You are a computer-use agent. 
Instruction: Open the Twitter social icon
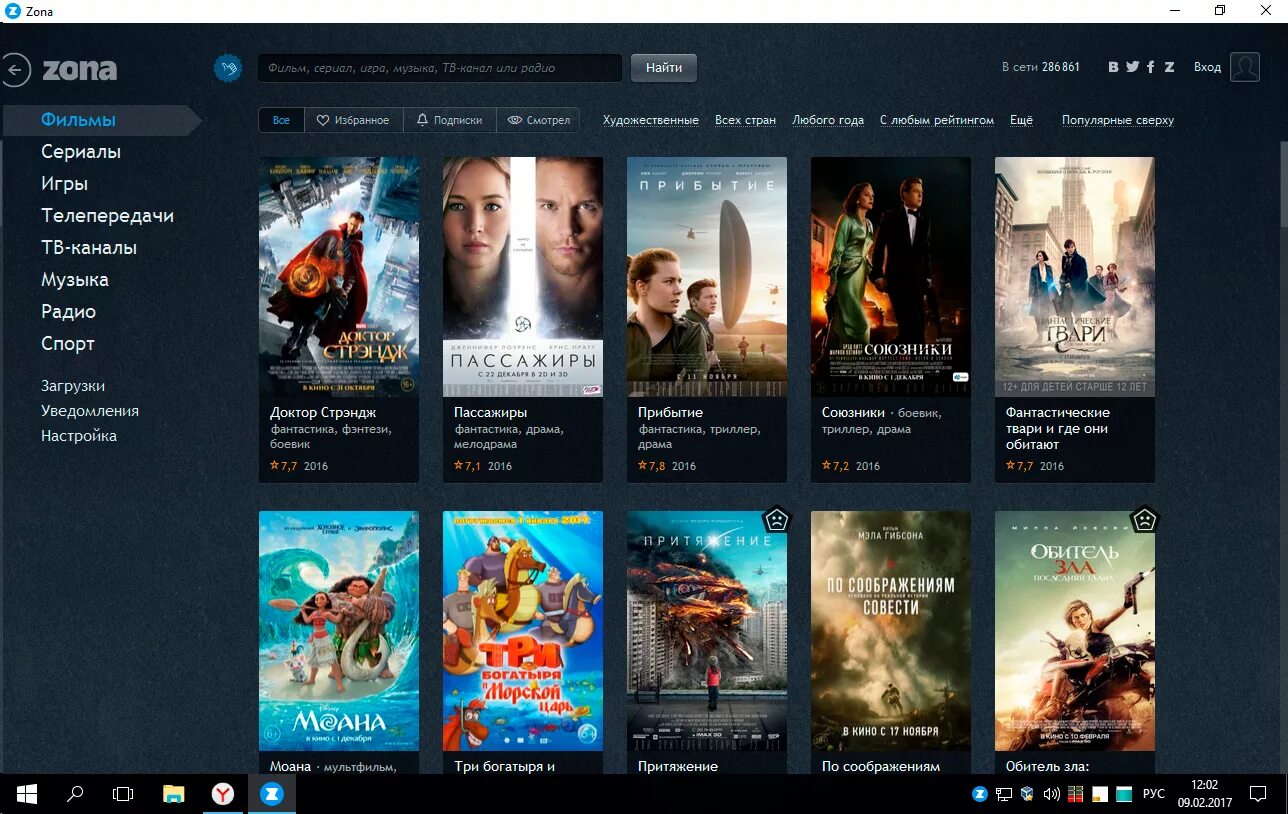(x=1132, y=67)
